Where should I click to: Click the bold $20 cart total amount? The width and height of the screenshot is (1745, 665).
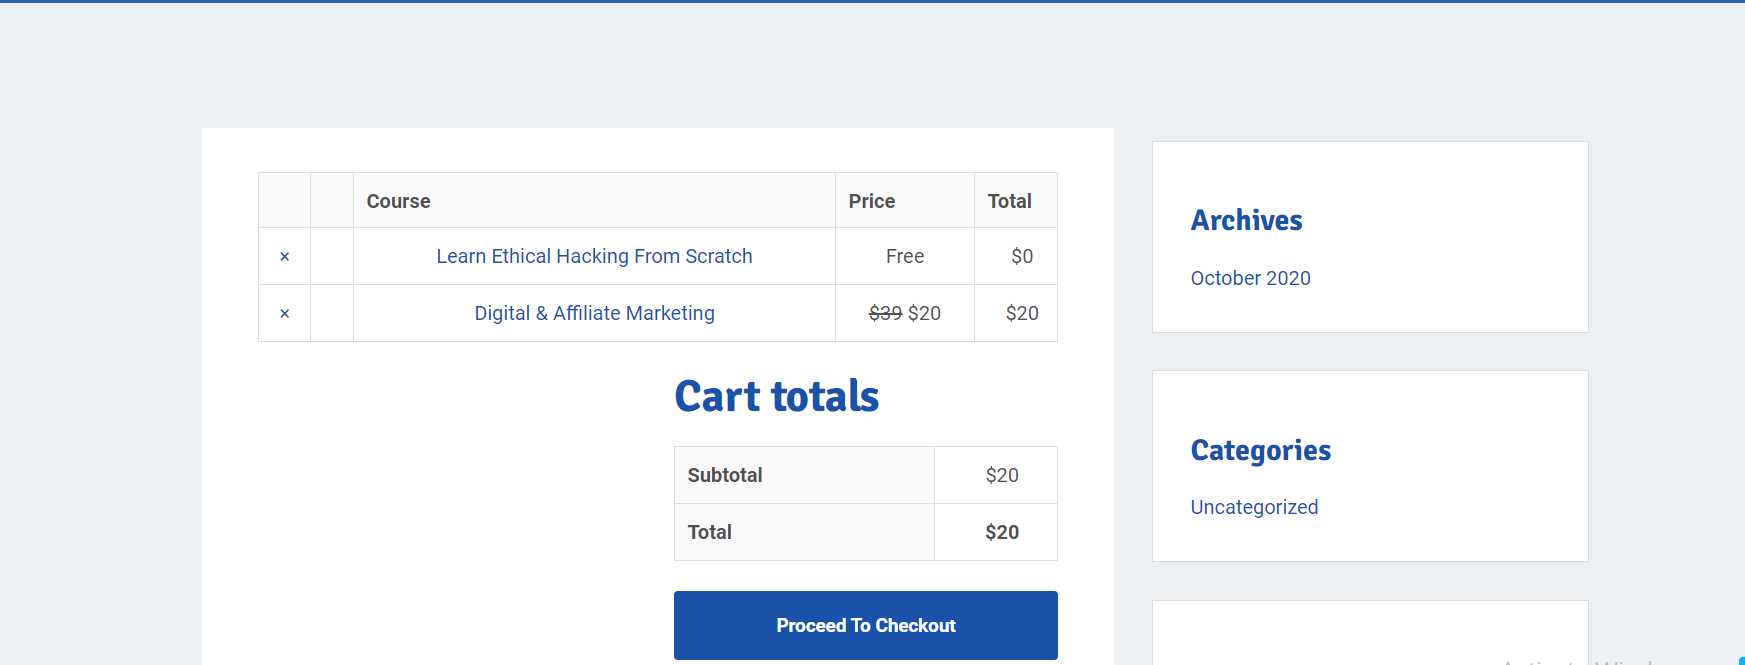click(1002, 532)
